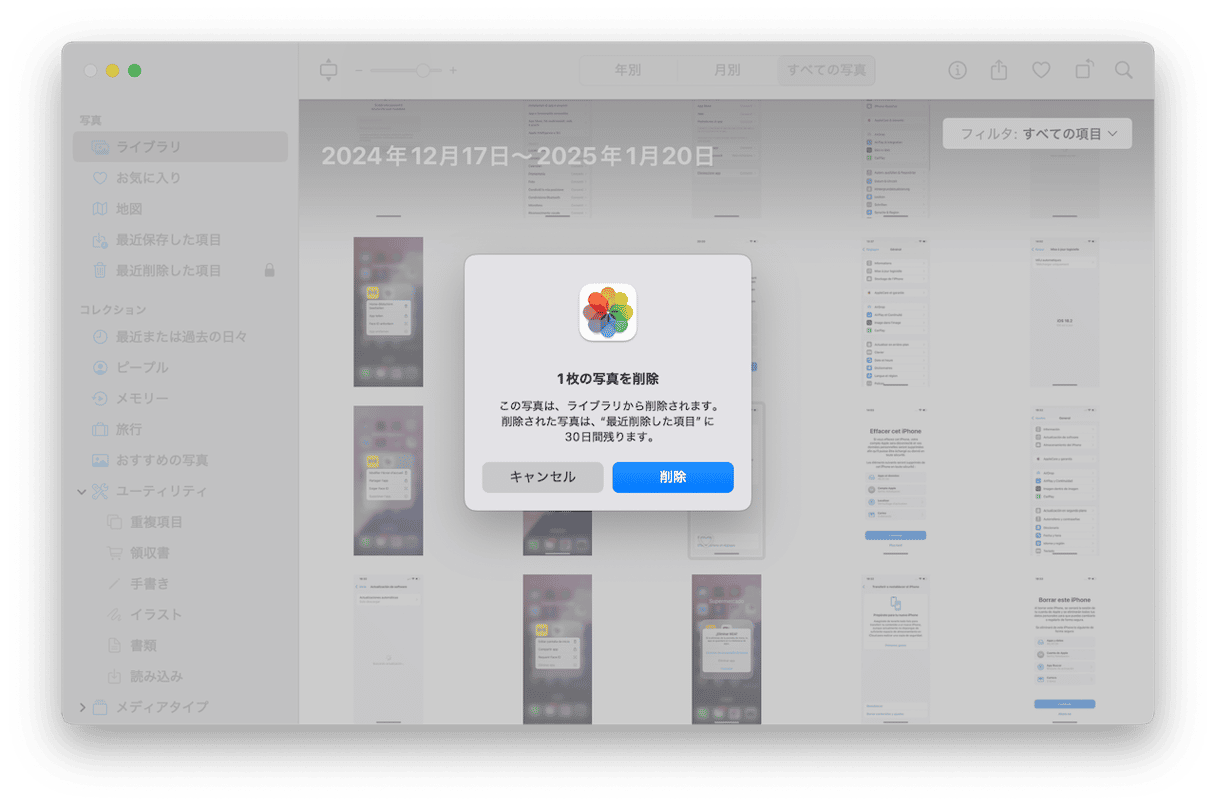Mark as favorite with toolbar heart icon
1216x806 pixels.
pos(1041,70)
